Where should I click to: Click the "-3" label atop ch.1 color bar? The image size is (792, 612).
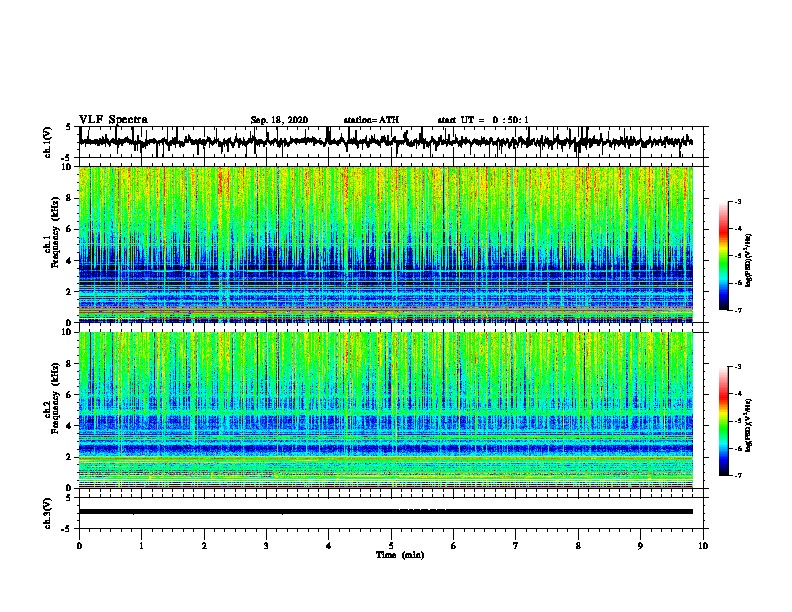click(x=738, y=201)
